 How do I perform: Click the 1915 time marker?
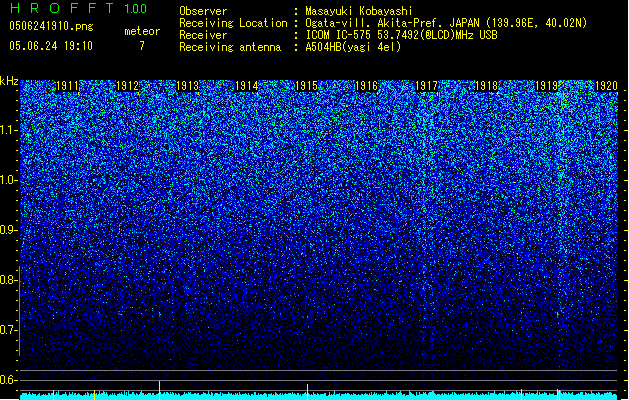(x=306, y=86)
